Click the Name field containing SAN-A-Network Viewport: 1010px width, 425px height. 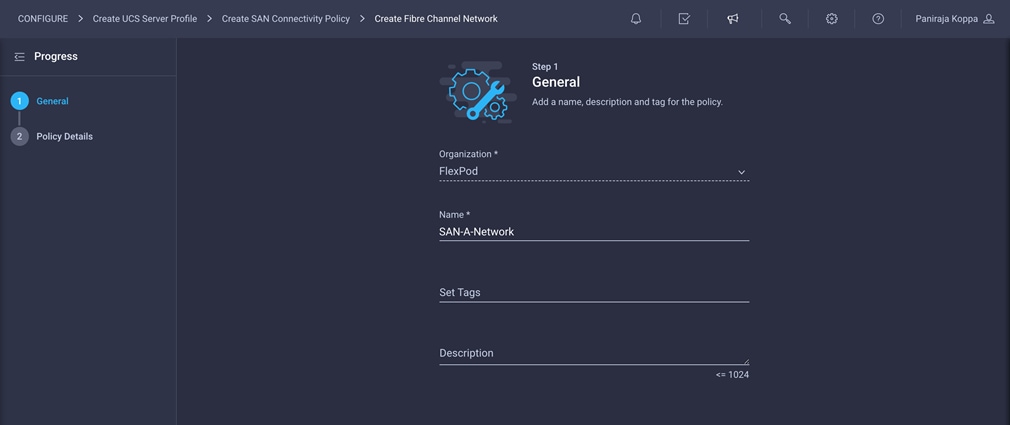(x=594, y=232)
